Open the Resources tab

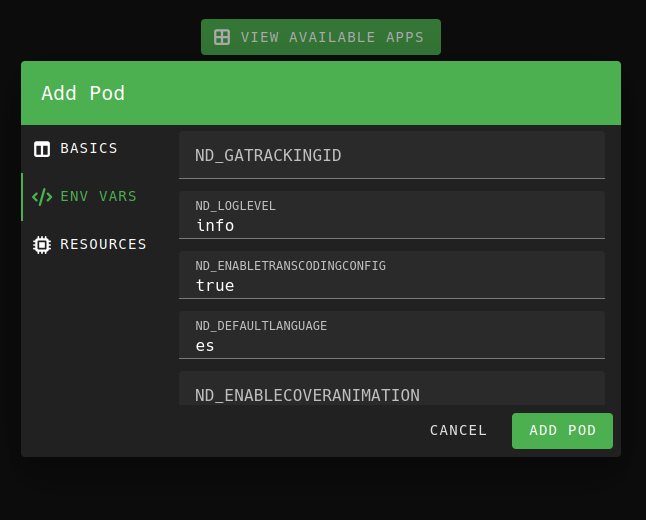pyautogui.click(x=103, y=244)
